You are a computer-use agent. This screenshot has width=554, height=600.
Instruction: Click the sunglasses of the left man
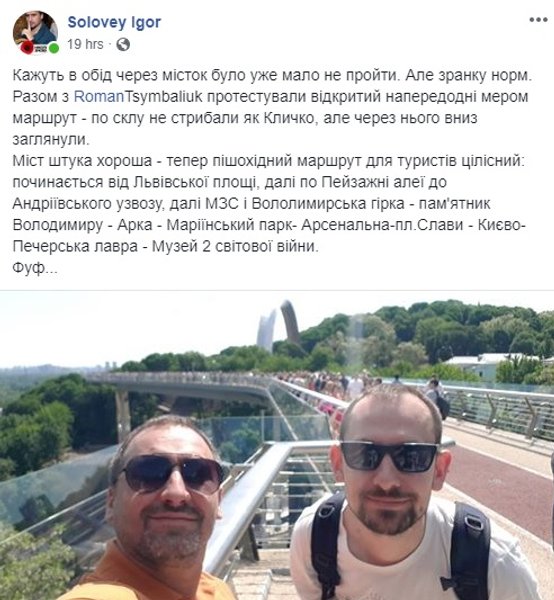[x=173, y=474]
